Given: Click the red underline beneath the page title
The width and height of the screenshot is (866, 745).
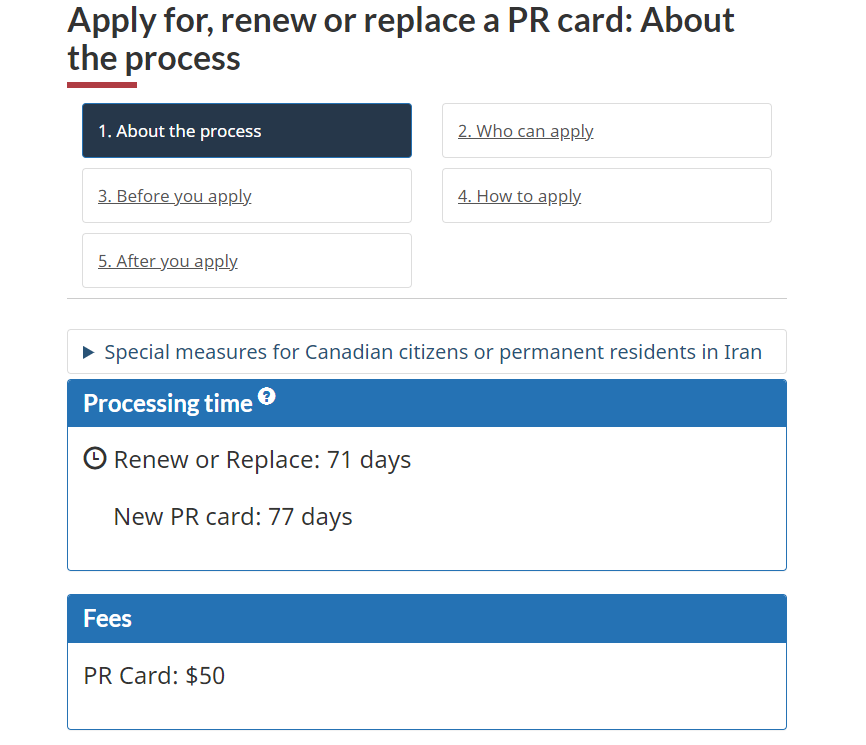Looking at the screenshot, I should coord(102,85).
